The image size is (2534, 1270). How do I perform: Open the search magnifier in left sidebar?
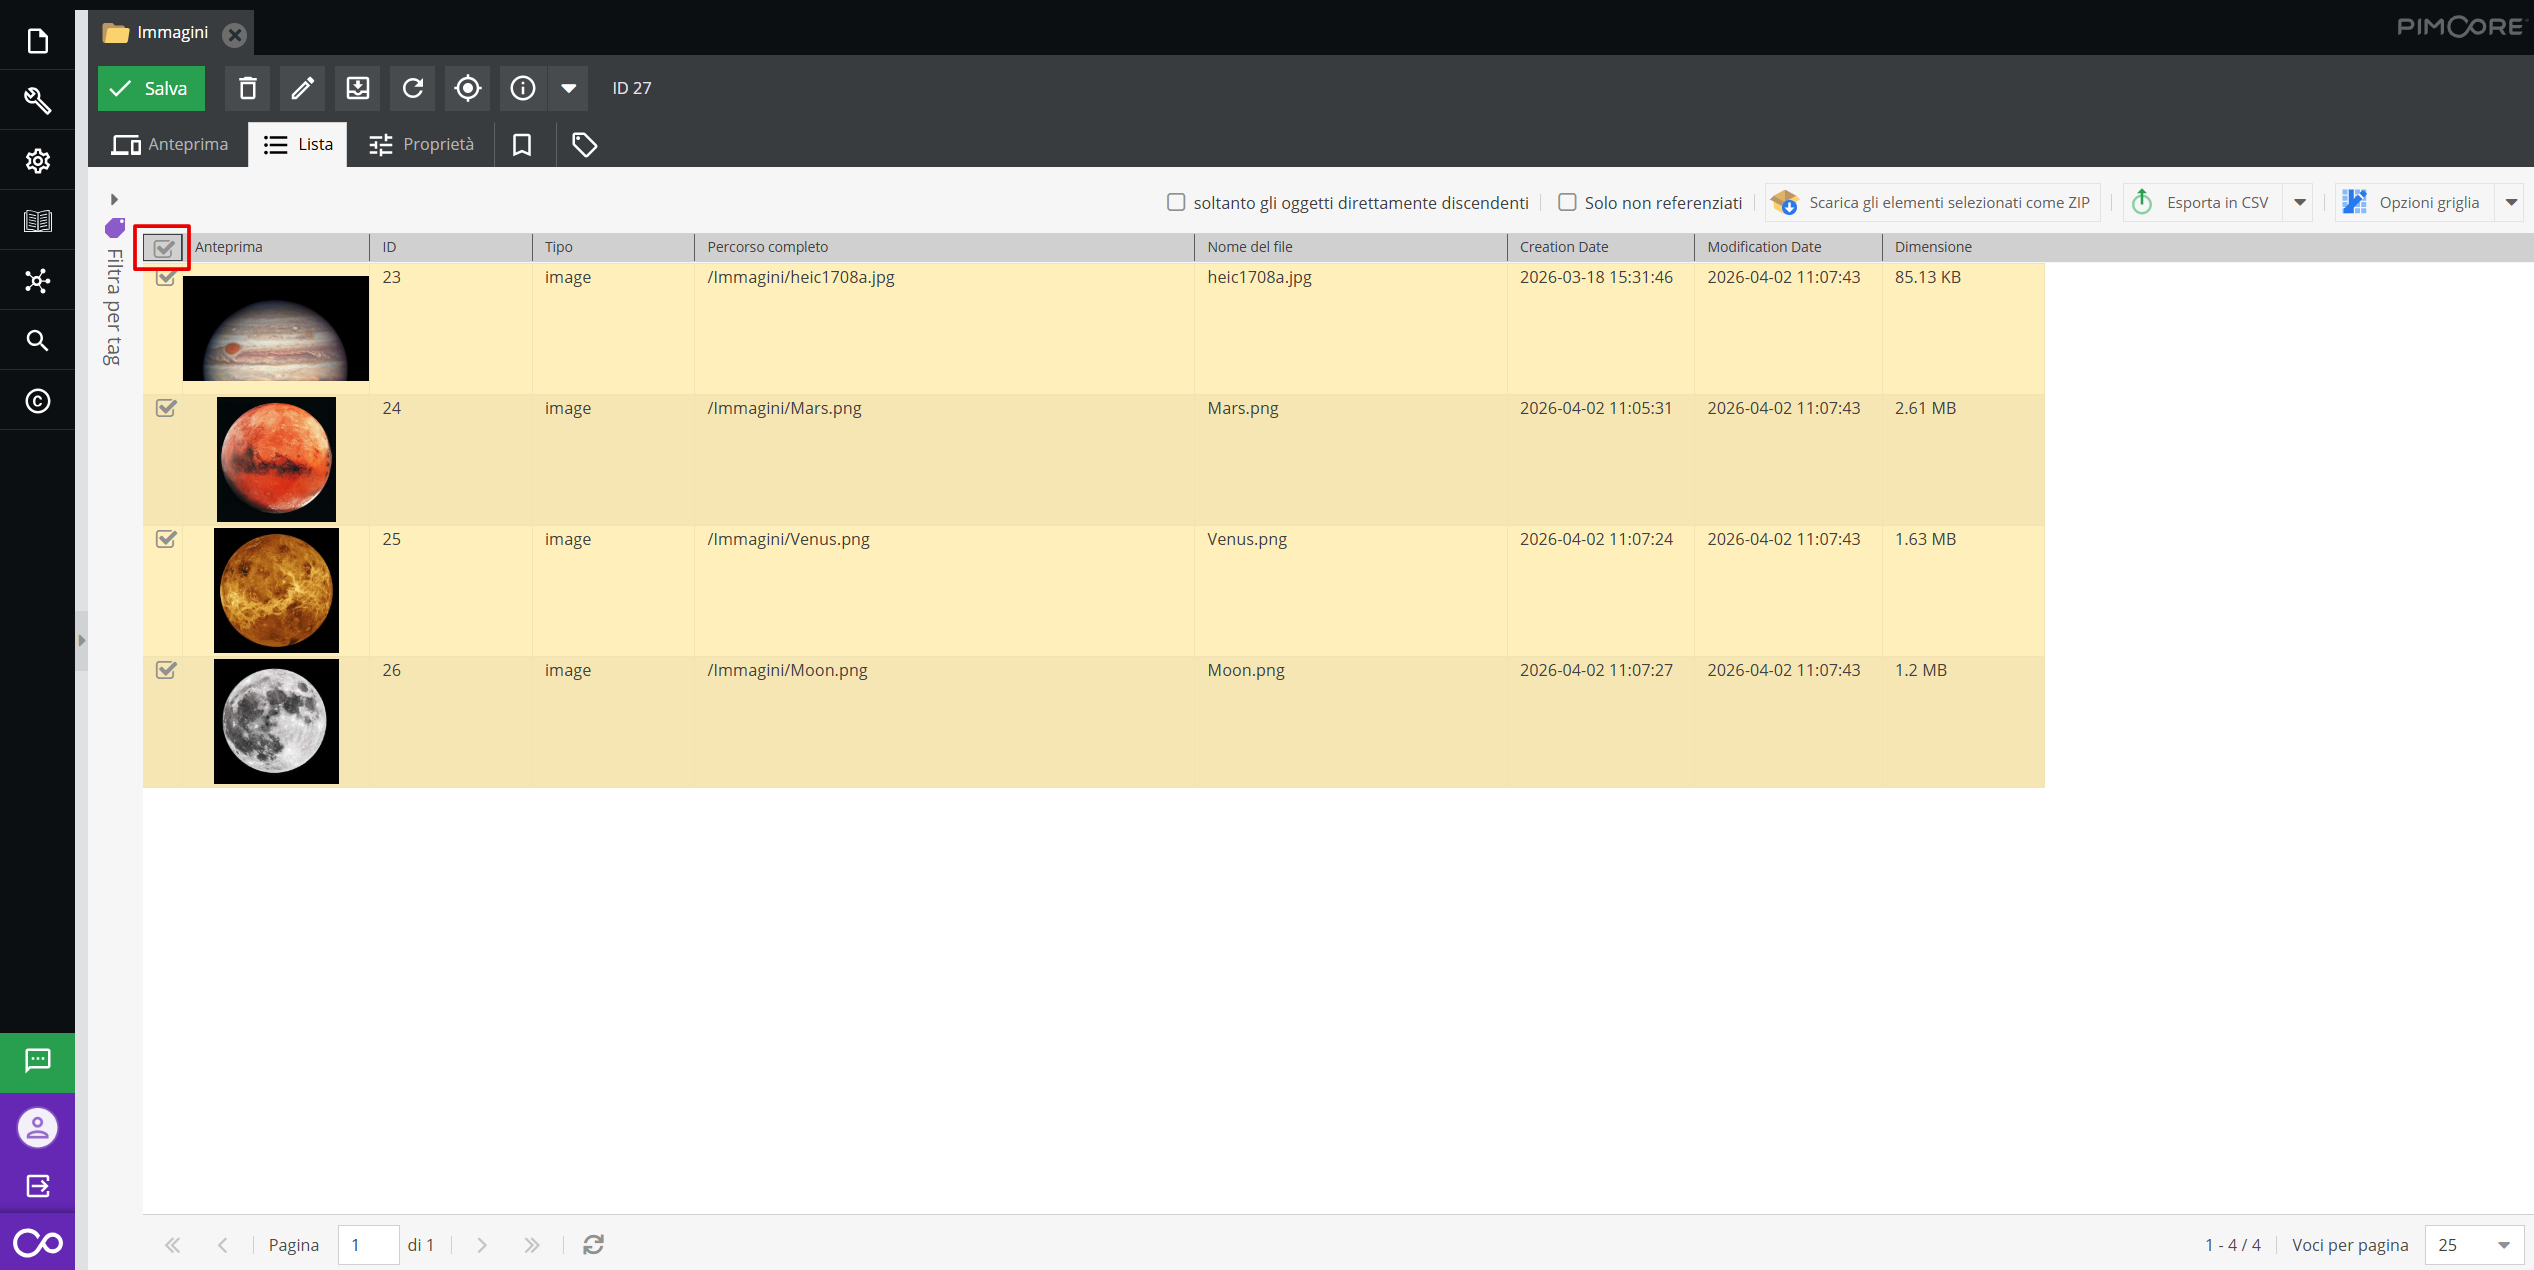click(x=37, y=341)
